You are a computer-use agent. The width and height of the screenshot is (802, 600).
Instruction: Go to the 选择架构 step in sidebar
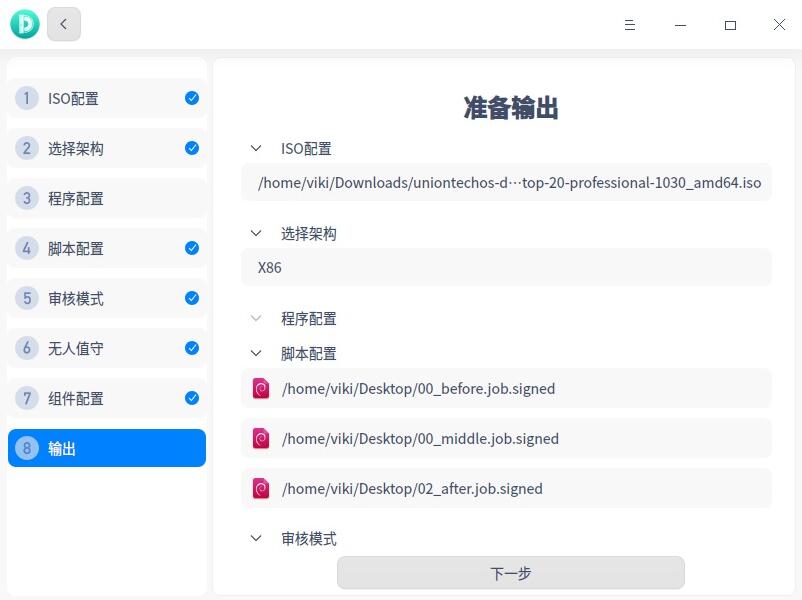pyautogui.click(x=107, y=148)
